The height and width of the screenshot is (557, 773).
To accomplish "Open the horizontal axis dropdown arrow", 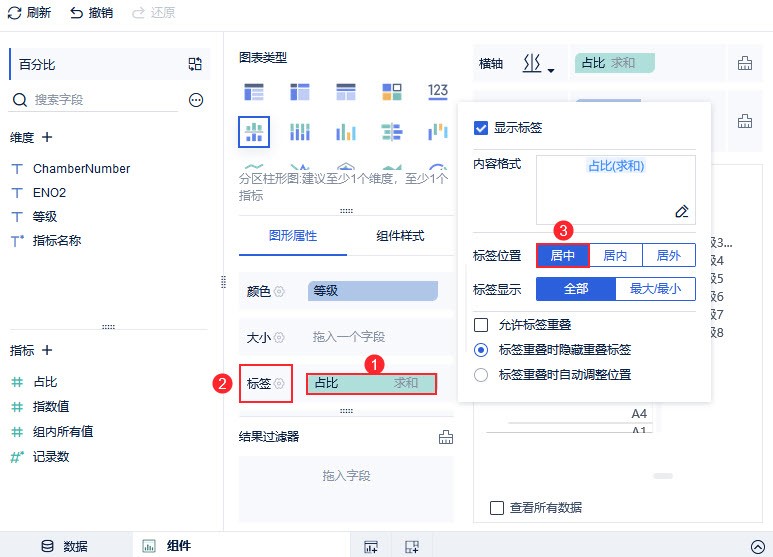I will tap(550, 70).
